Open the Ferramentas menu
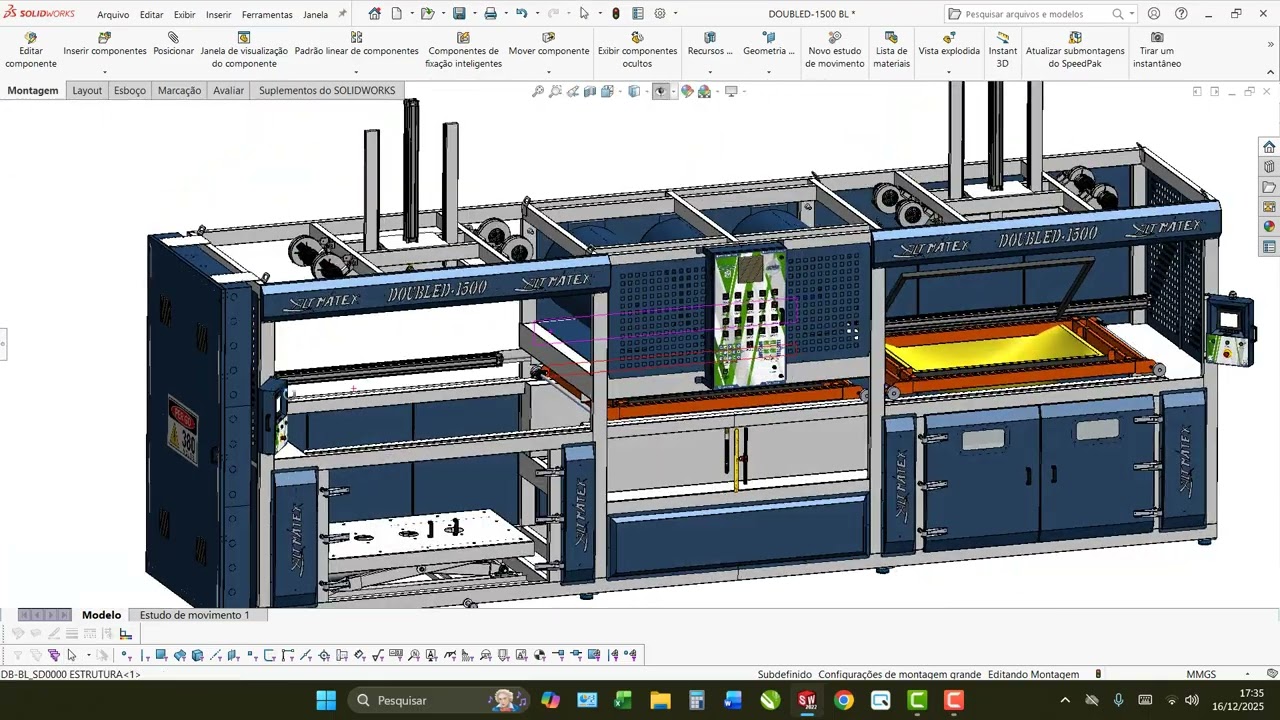 point(267,15)
